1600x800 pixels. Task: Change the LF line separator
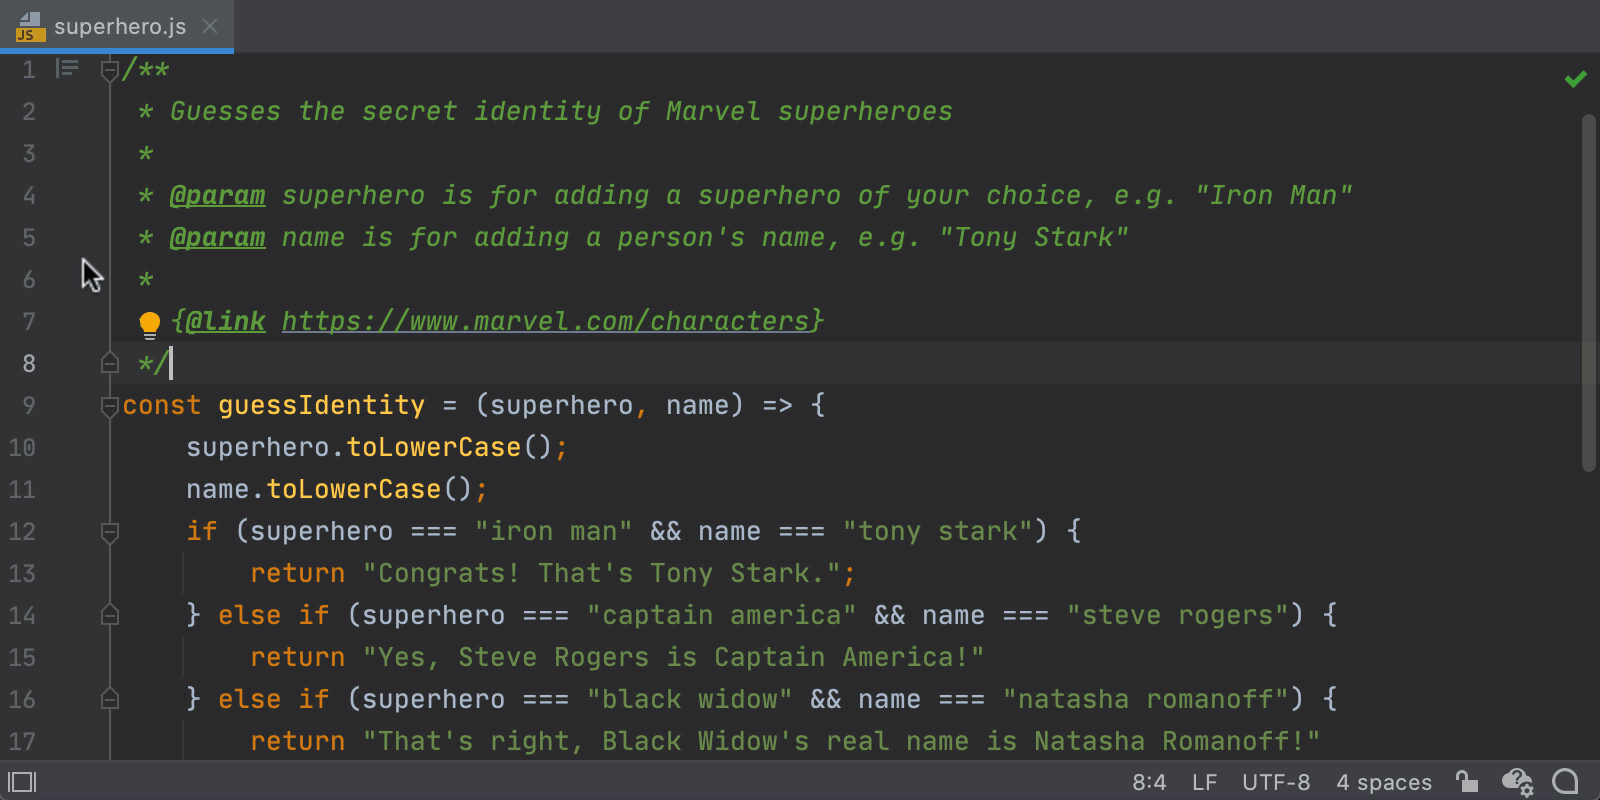coord(1204,782)
